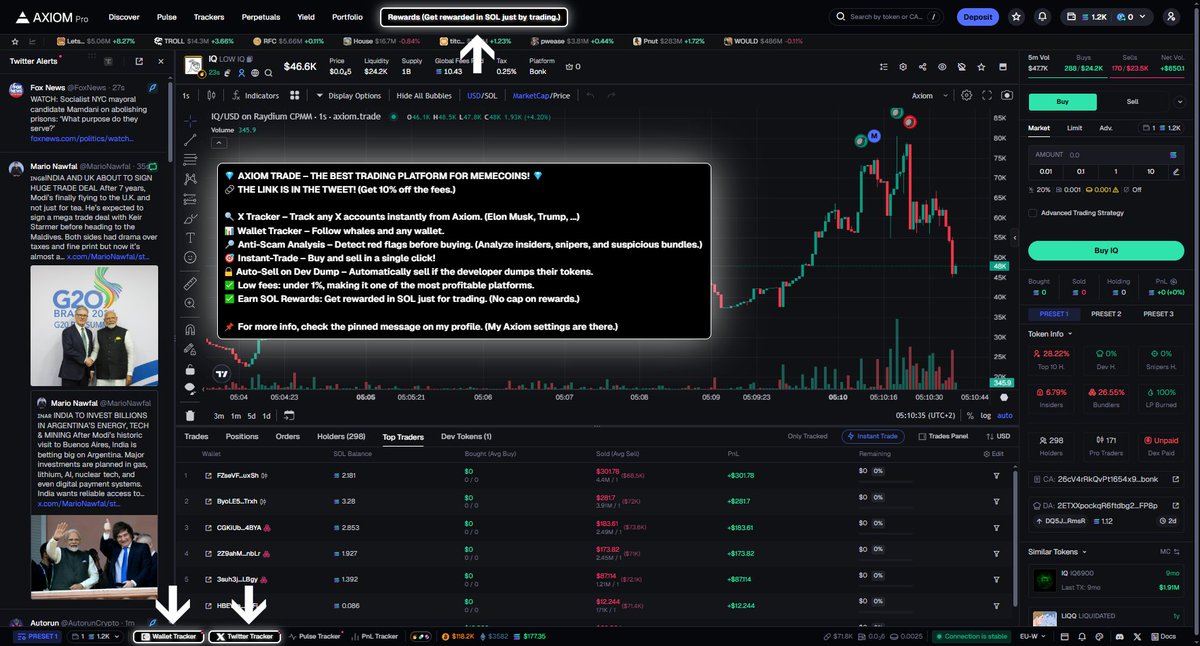Select the text annotation tool
Screen dimensions: 1200x646
[190, 237]
